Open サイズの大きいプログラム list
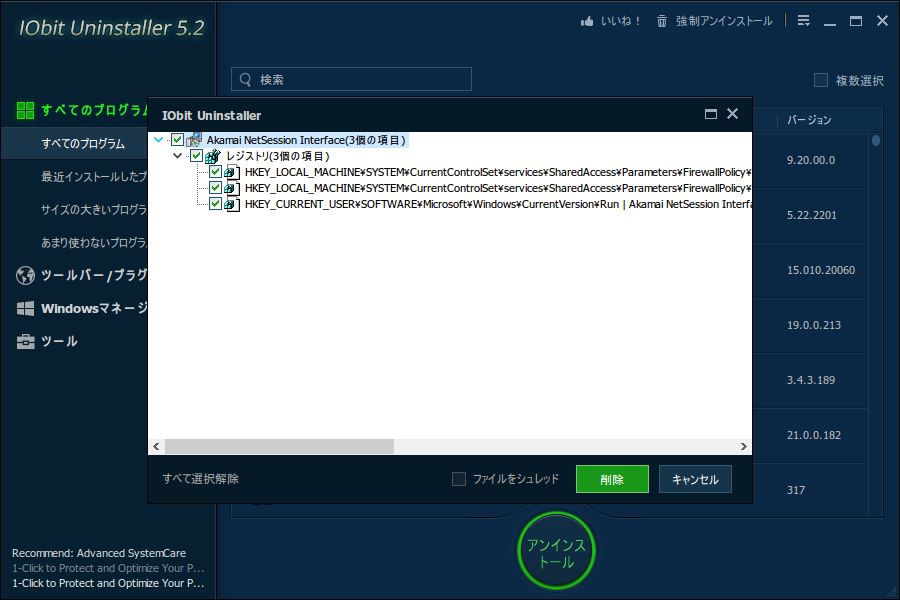Viewport: 900px width, 600px height. [94, 210]
